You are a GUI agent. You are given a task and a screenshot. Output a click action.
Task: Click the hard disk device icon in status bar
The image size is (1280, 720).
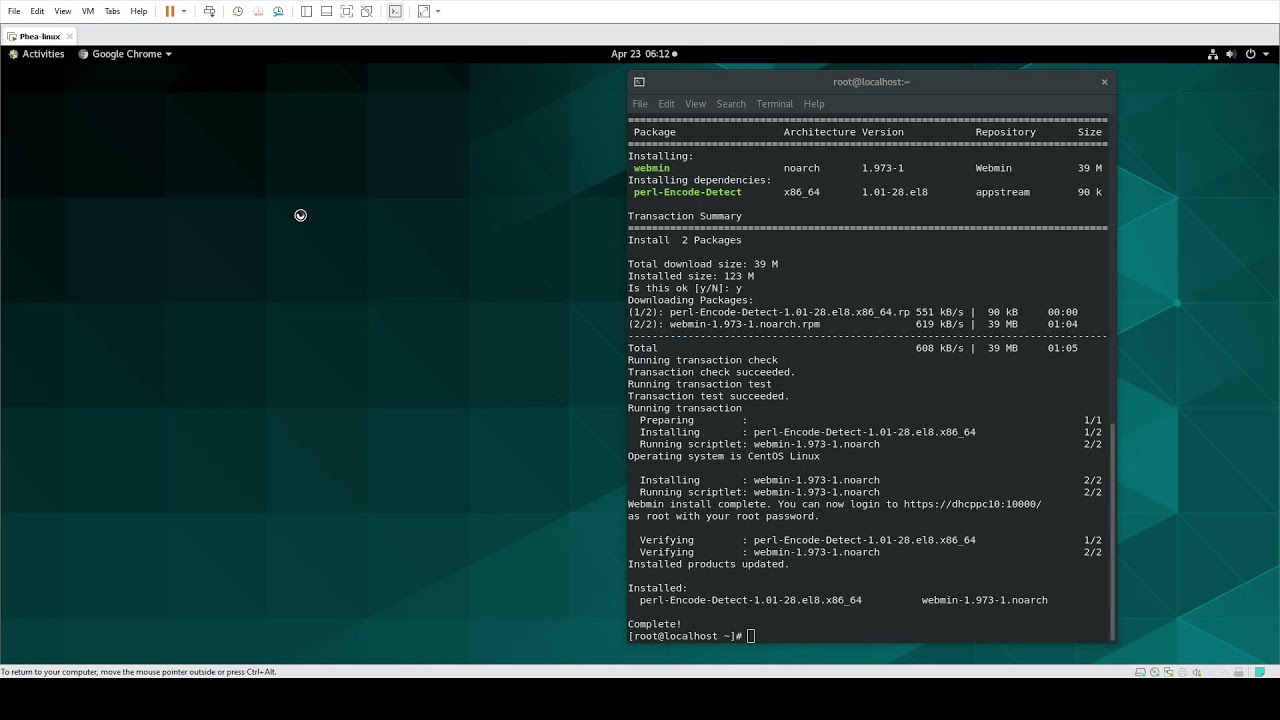1140,672
